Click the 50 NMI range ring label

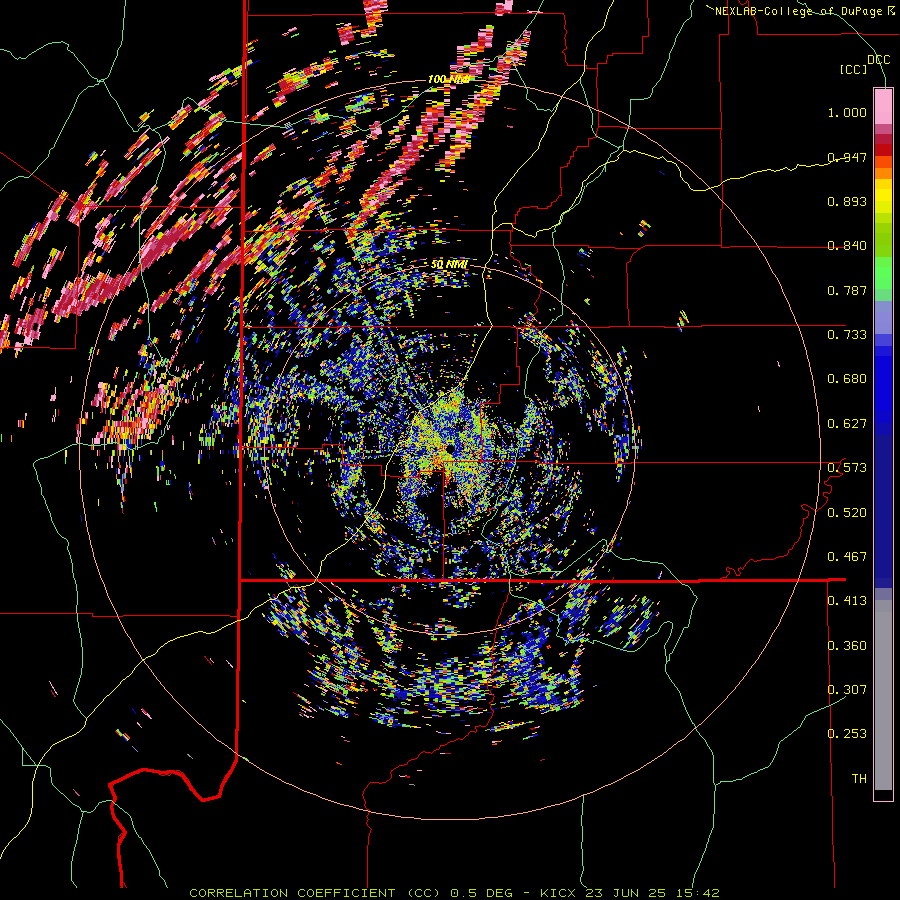pos(449,264)
